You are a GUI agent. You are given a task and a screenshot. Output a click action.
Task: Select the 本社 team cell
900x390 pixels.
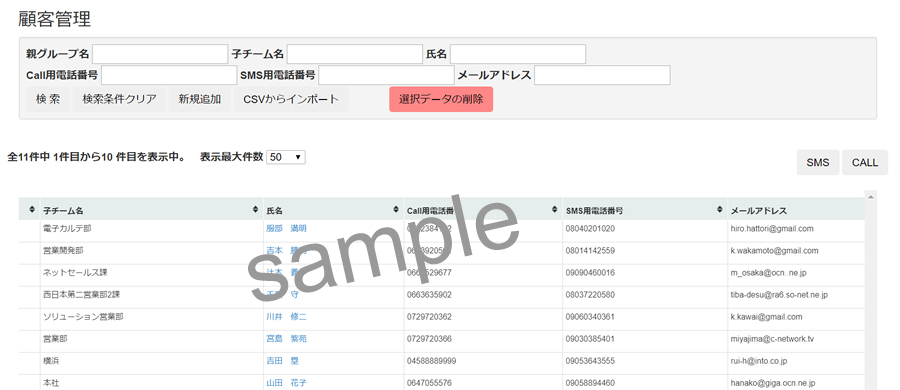tap(51, 383)
